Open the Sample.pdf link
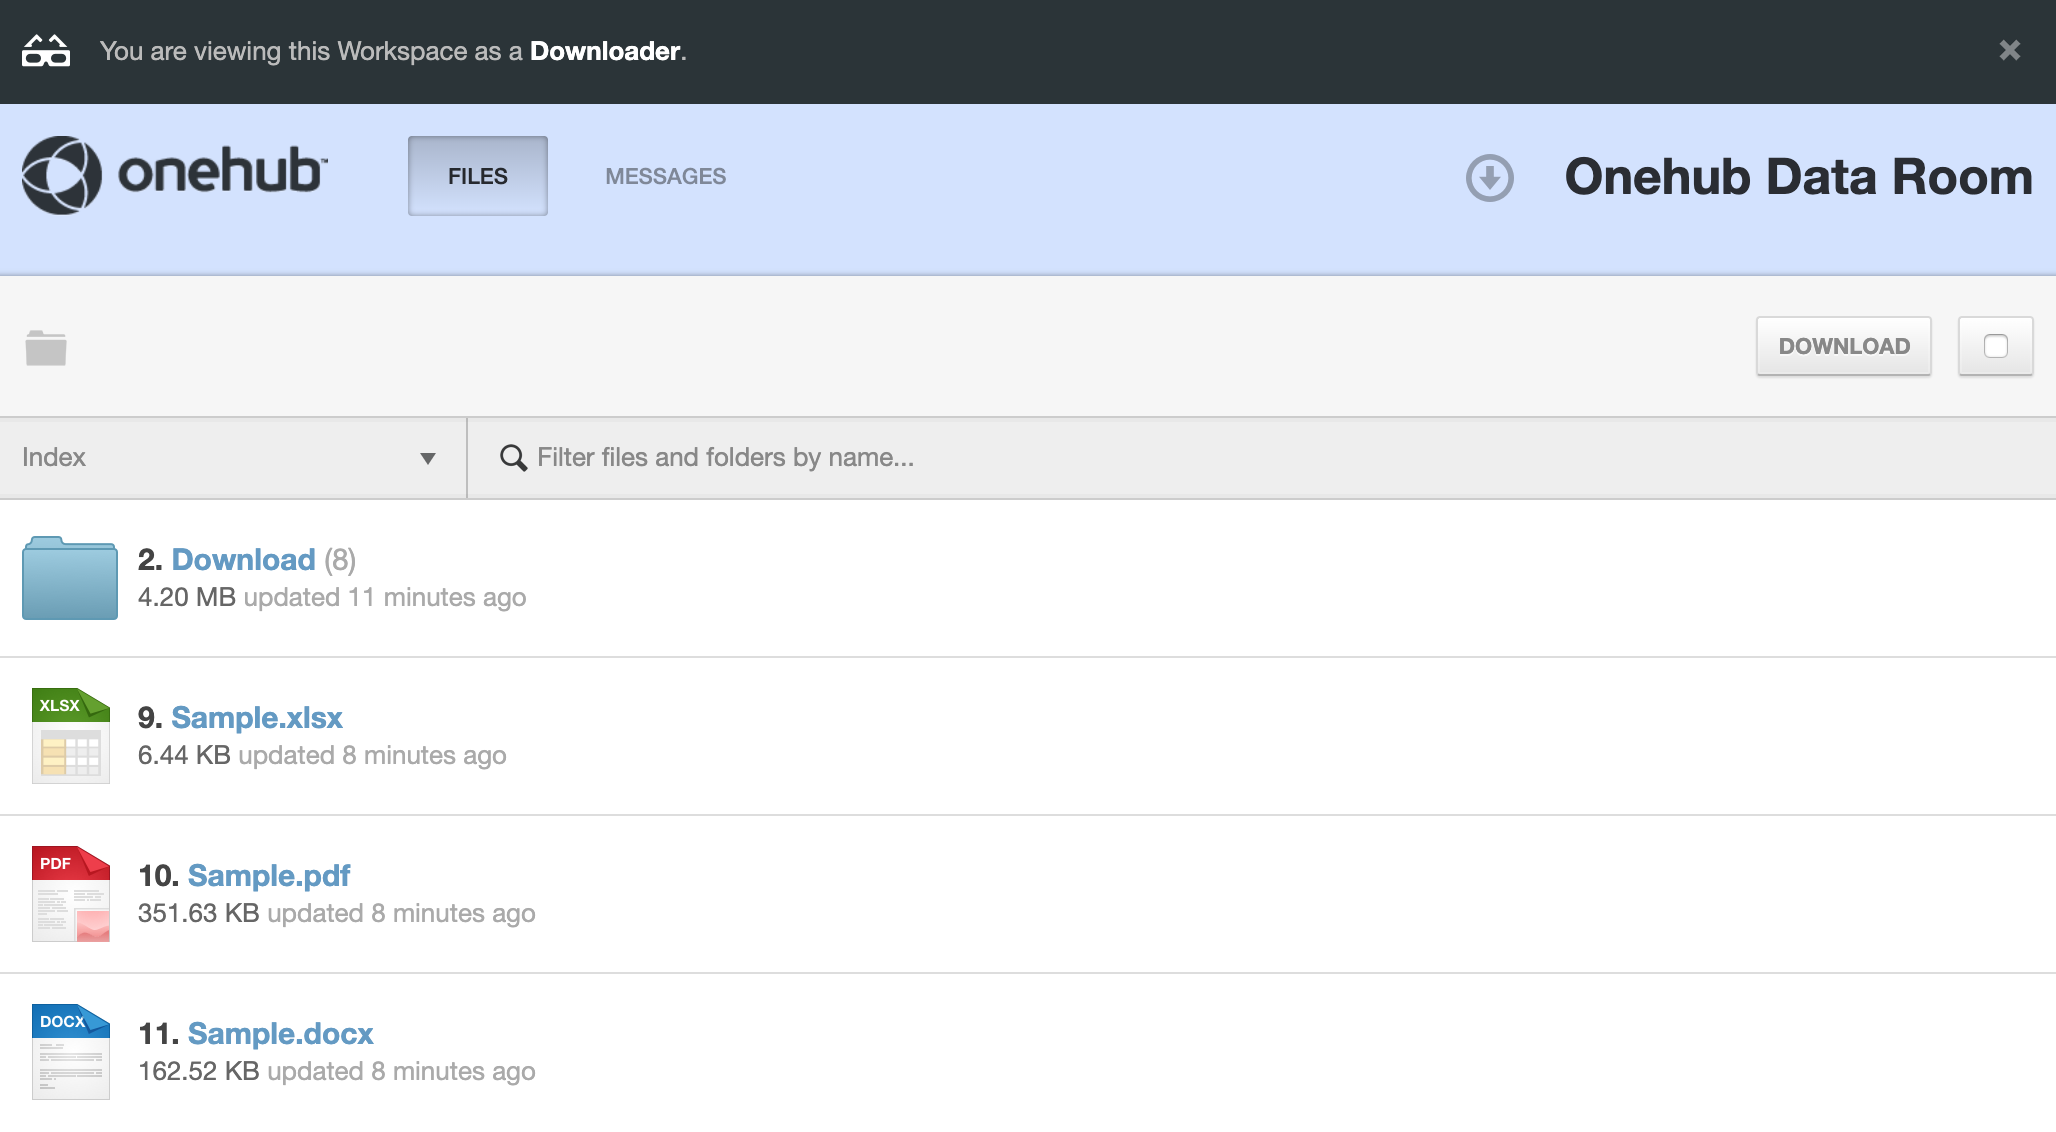The height and width of the screenshot is (1132, 2056). click(x=268, y=876)
